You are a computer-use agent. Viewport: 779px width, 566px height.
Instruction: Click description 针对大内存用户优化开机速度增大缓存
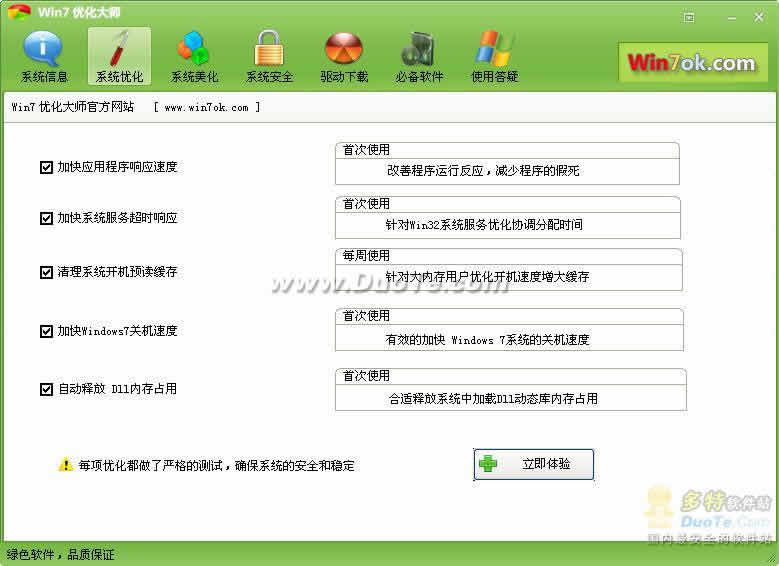point(487,277)
